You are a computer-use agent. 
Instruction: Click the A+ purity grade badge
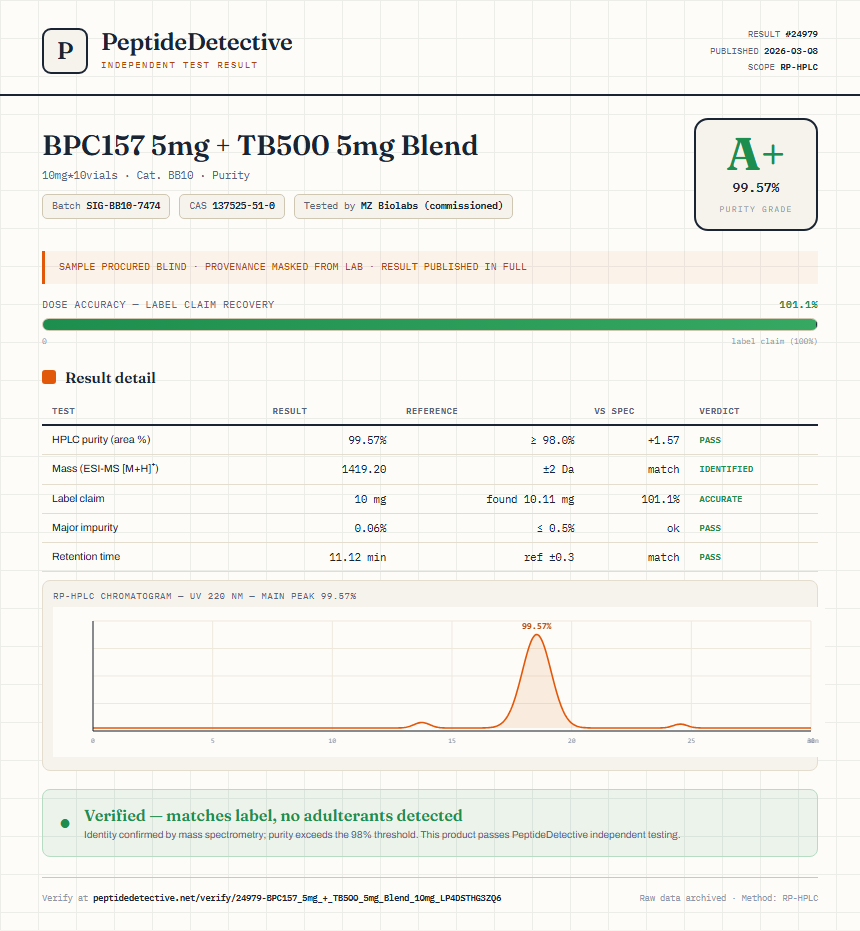(x=755, y=174)
